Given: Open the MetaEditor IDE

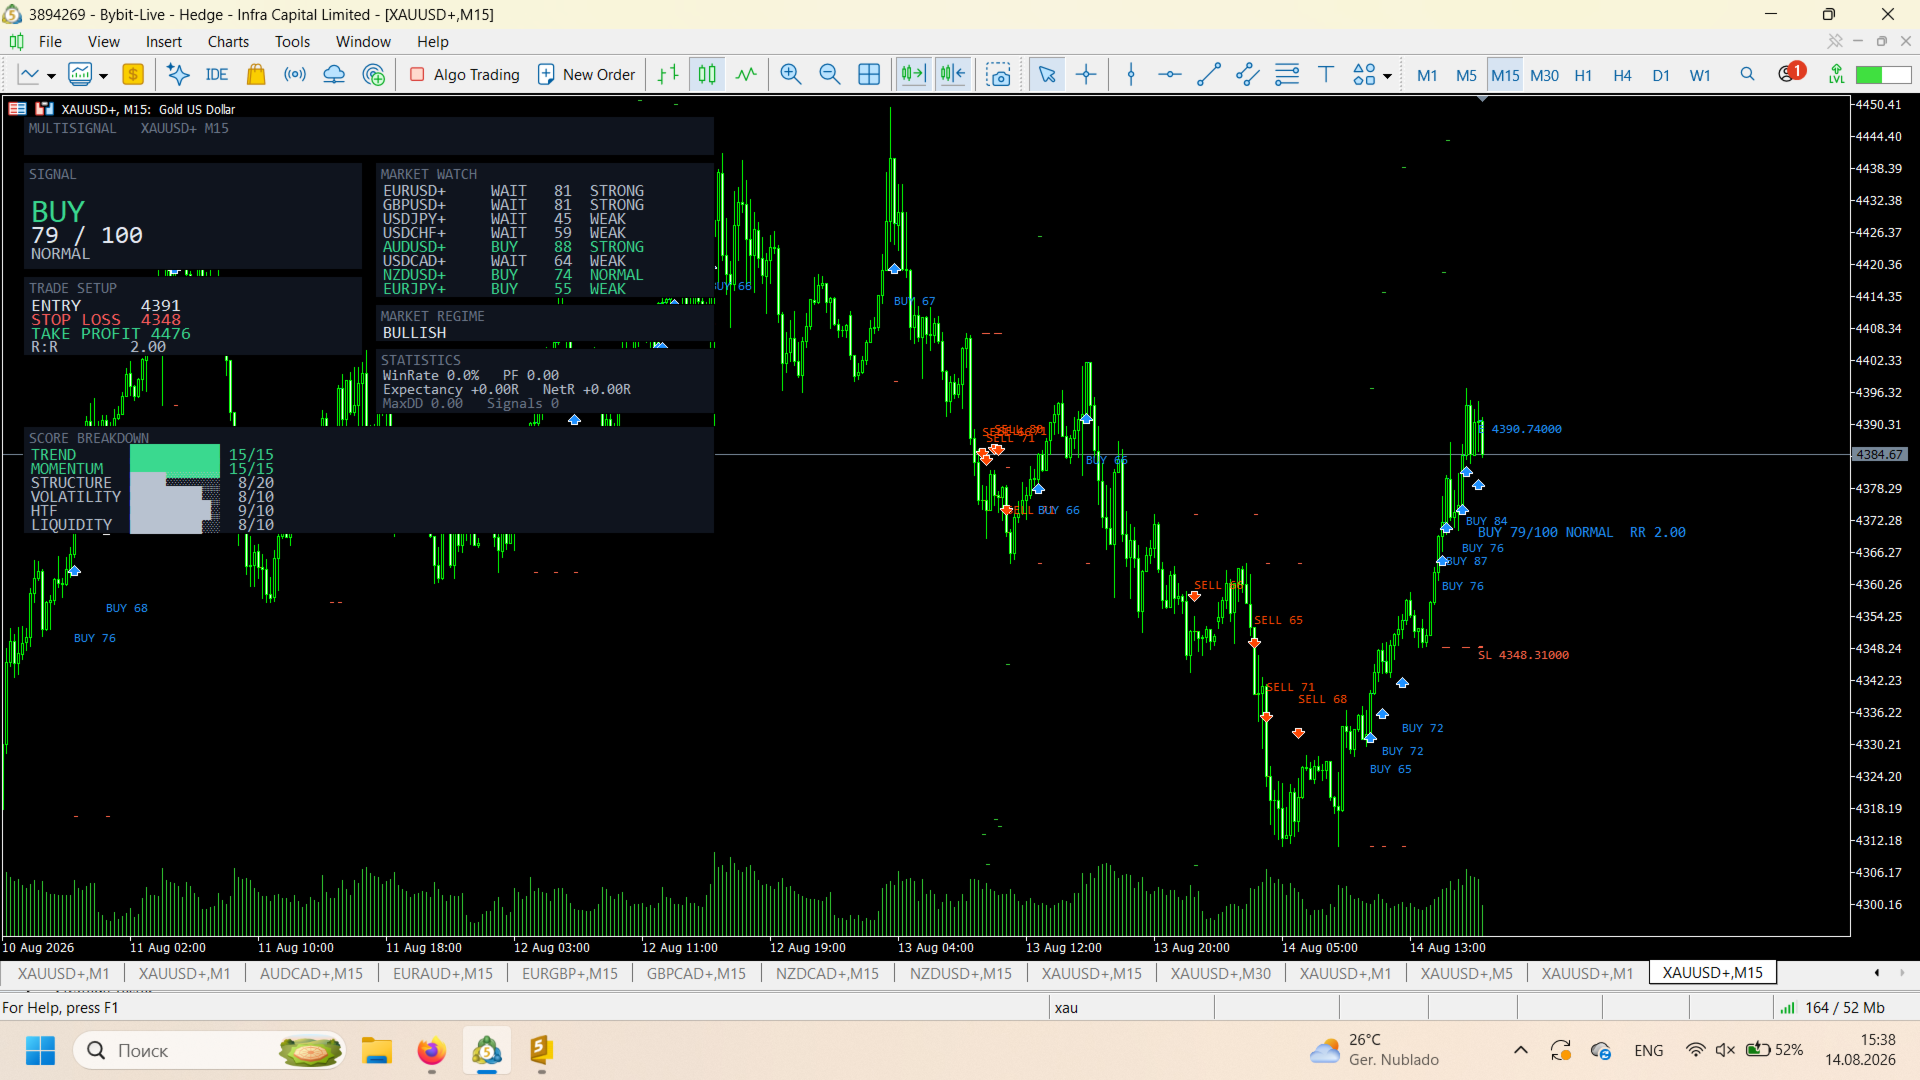Looking at the screenshot, I should pyautogui.click(x=216, y=75).
